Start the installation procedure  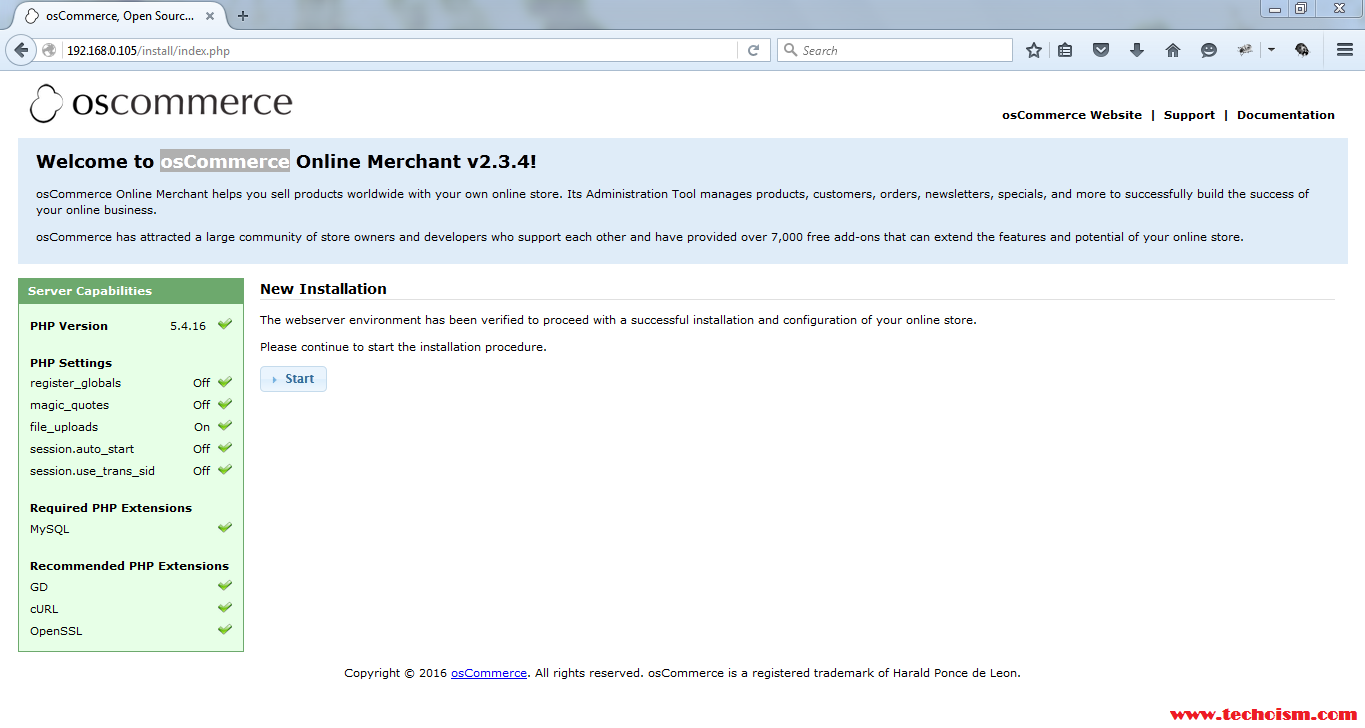pos(293,379)
